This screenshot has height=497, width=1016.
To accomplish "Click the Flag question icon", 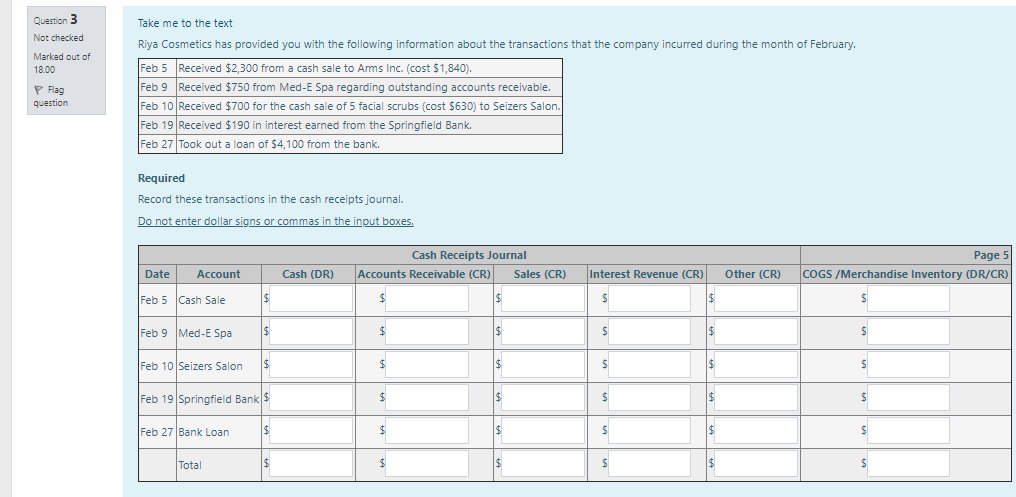I will coord(39,90).
